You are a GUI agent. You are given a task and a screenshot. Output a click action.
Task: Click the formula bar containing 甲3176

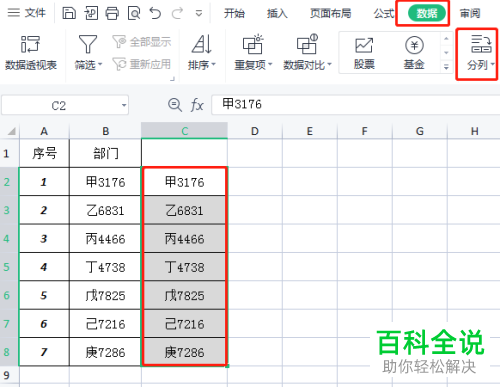(355, 105)
